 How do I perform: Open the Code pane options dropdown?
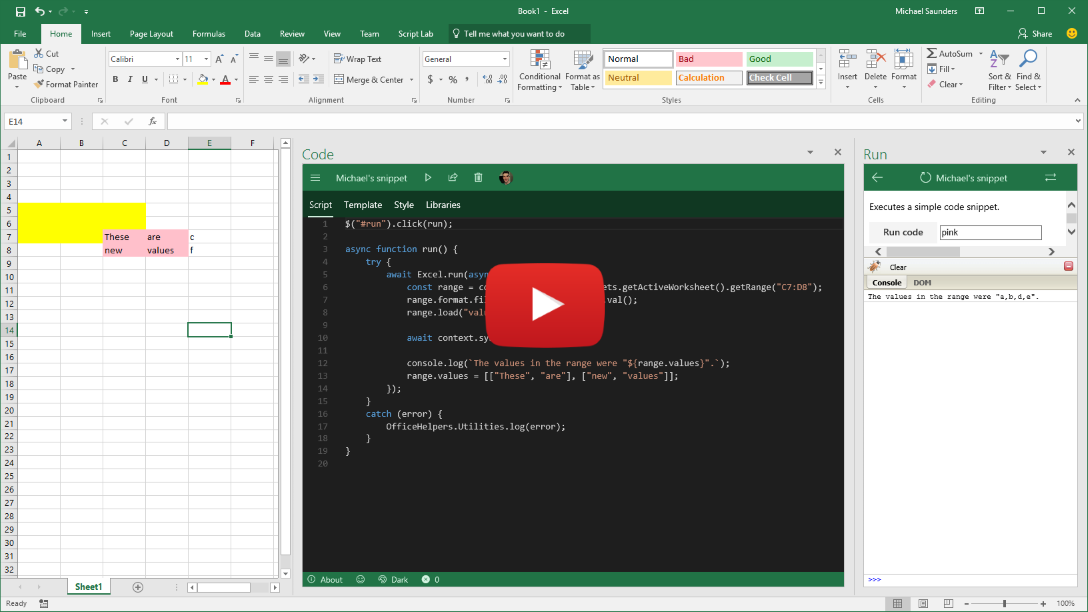[810, 152]
